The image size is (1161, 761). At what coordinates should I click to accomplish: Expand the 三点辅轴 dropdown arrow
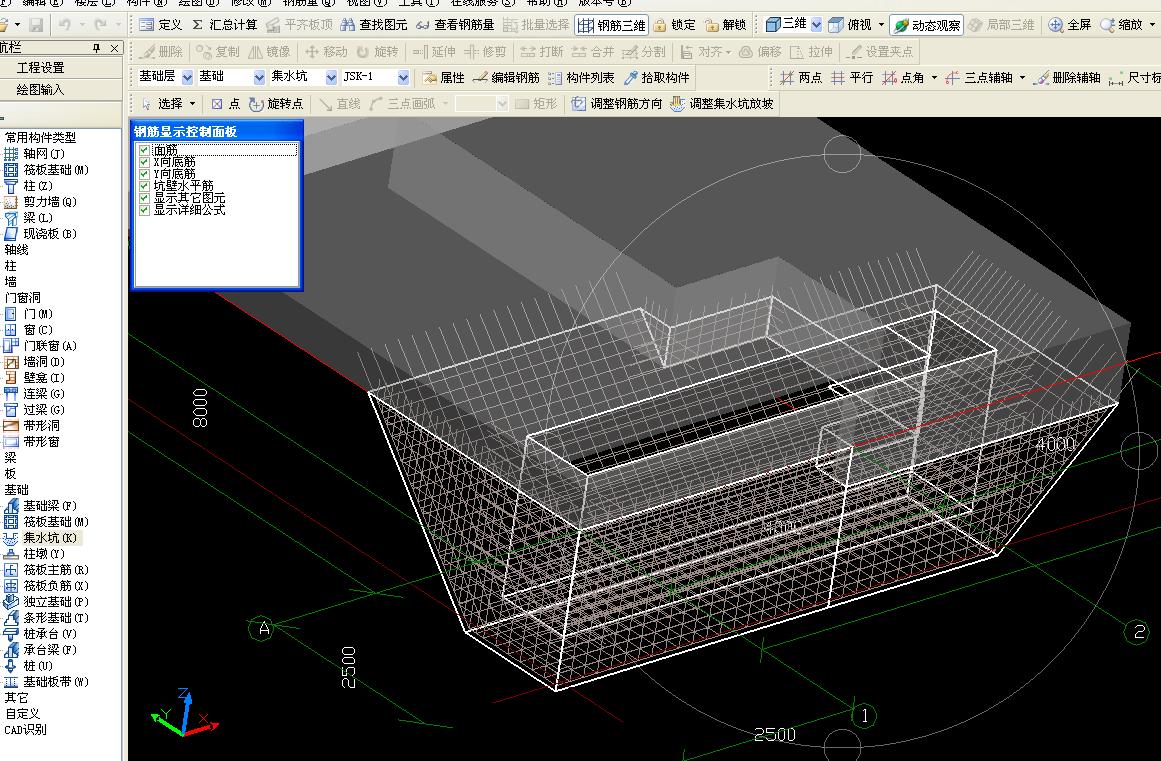[1023, 78]
